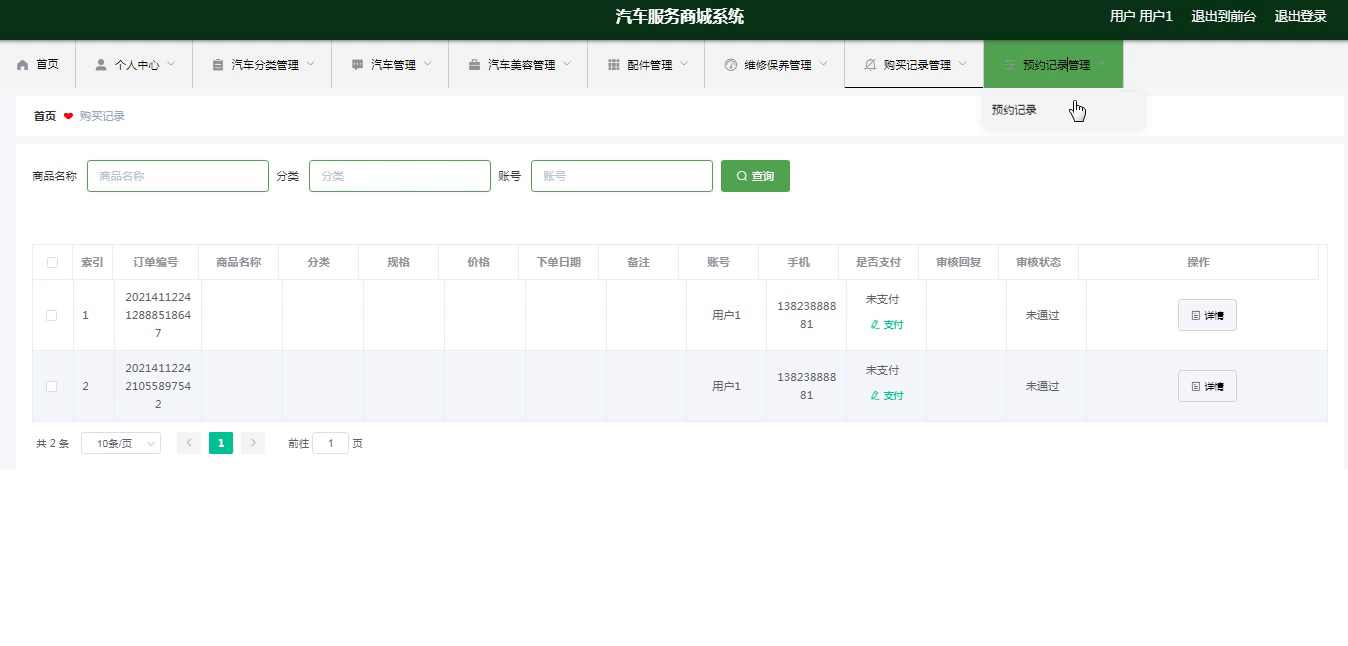The height and width of the screenshot is (646, 1348).
Task: Focus the 商品名称 input field
Action: (178, 176)
